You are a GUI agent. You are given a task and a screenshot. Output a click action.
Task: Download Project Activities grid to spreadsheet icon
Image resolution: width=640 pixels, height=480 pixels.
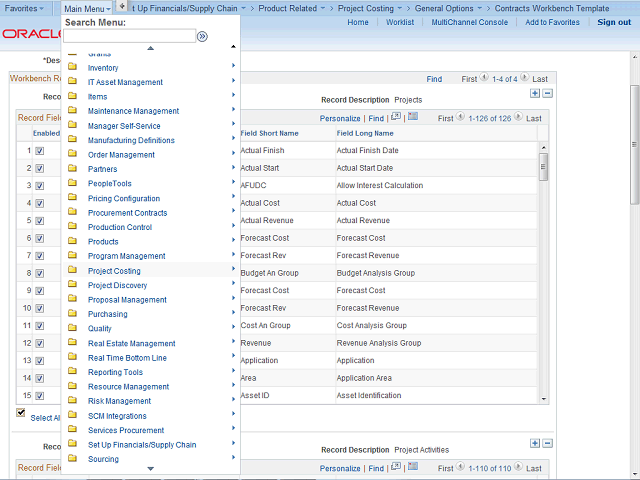(x=413, y=467)
